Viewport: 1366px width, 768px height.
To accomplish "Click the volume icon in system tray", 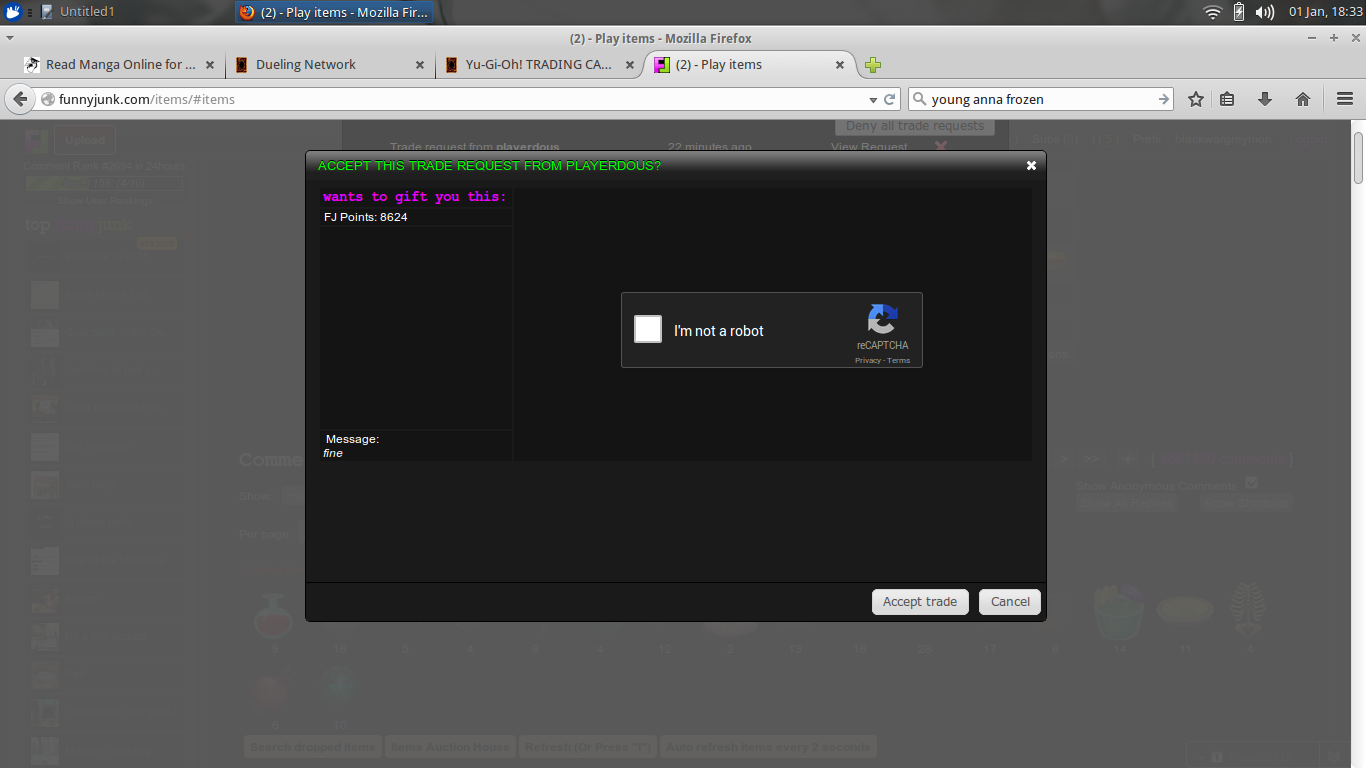I will [1265, 12].
